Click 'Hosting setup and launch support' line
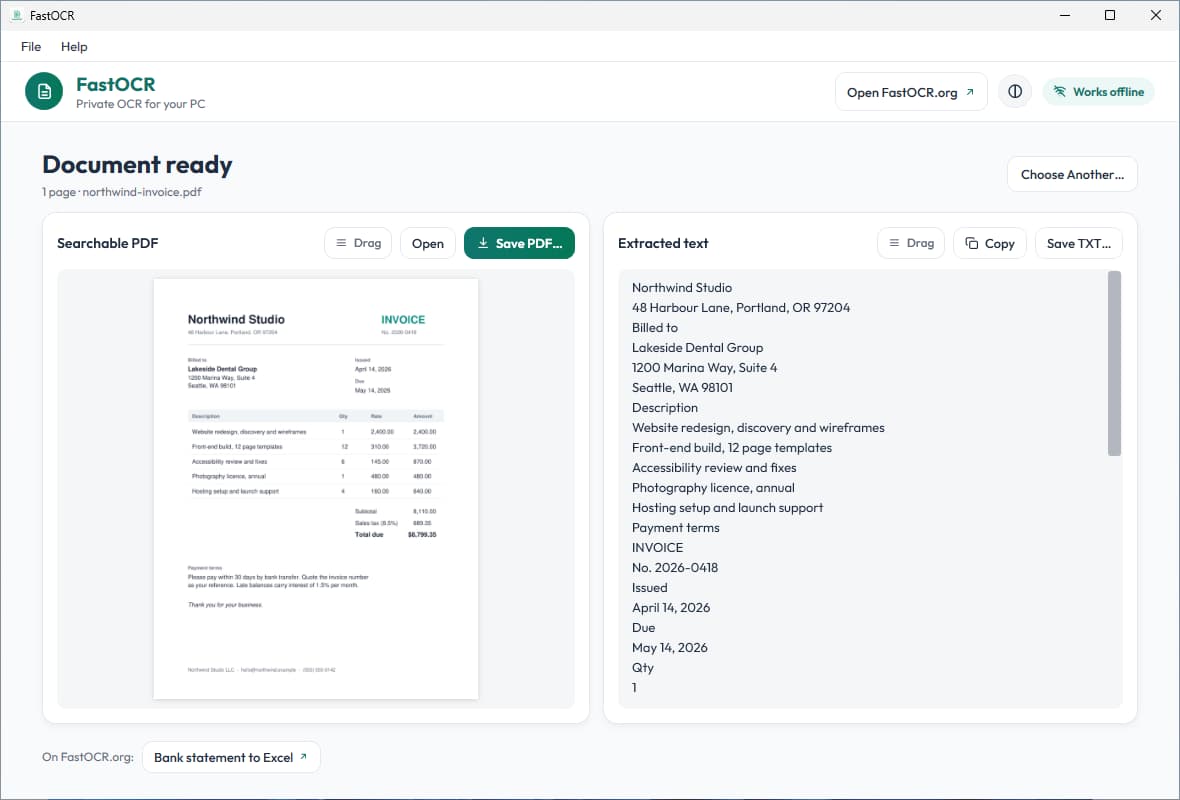 pyautogui.click(x=728, y=507)
